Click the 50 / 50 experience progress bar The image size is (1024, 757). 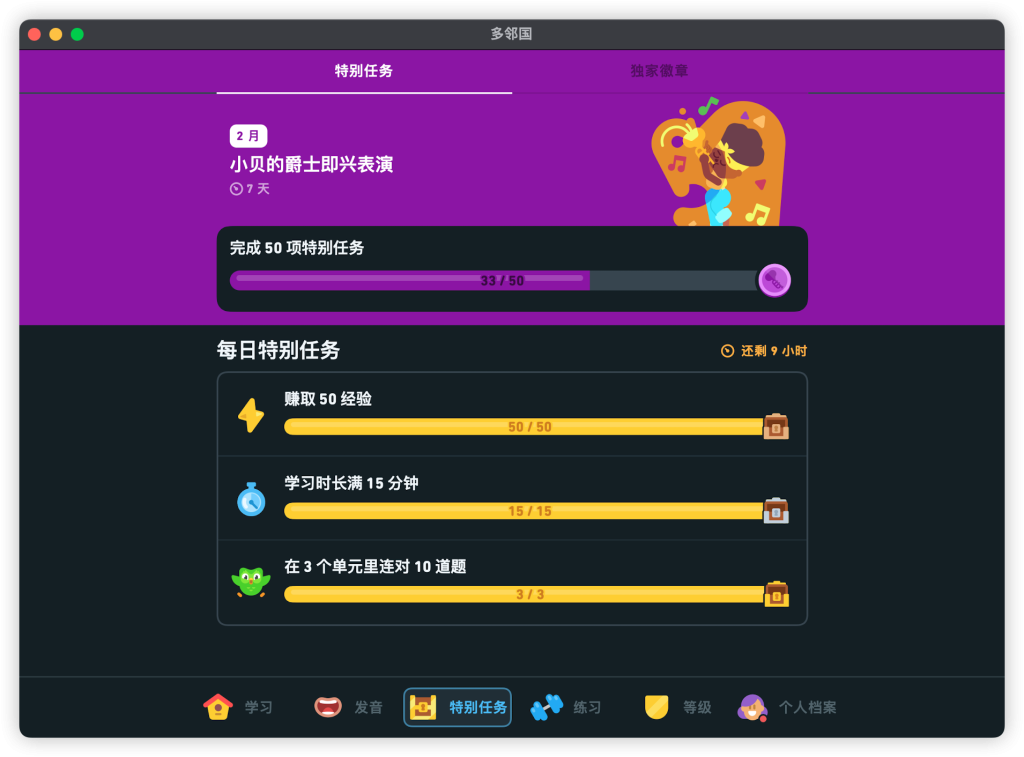click(x=524, y=427)
